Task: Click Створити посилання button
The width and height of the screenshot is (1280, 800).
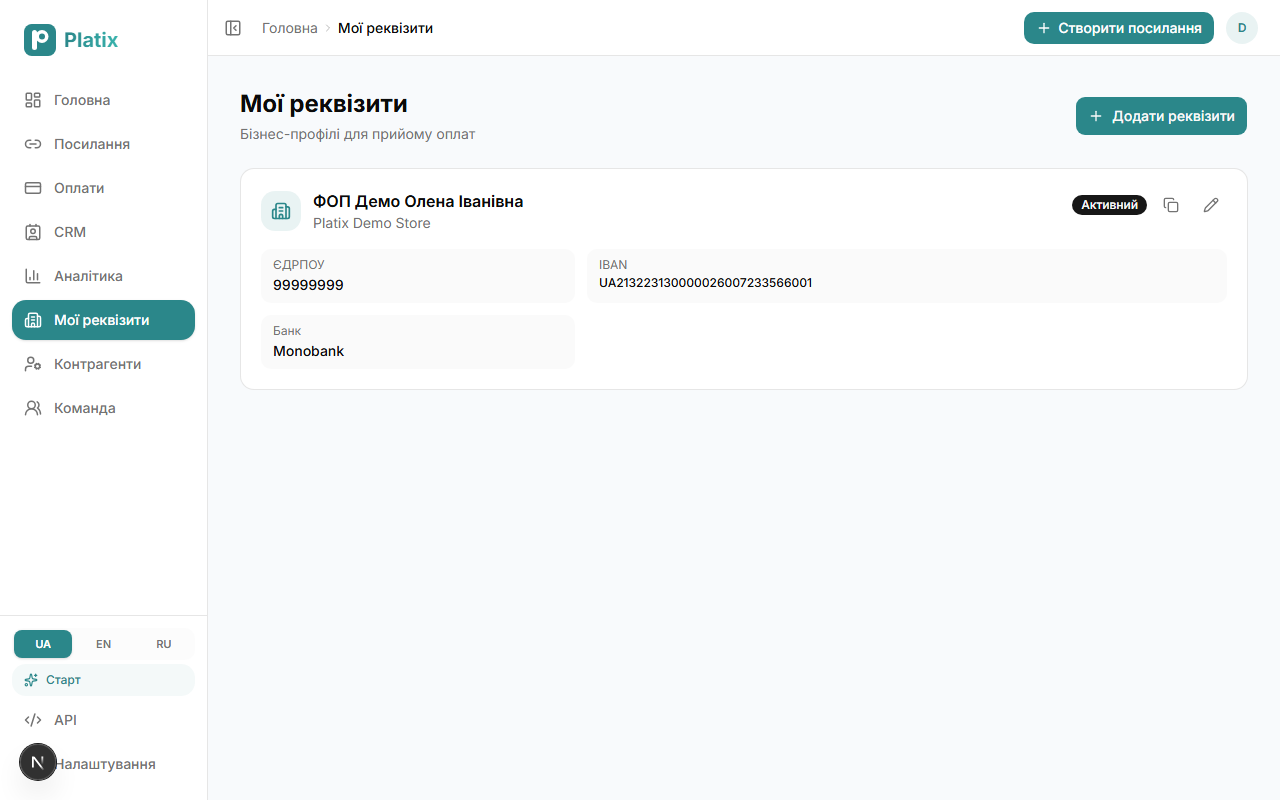Action: tap(1119, 28)
